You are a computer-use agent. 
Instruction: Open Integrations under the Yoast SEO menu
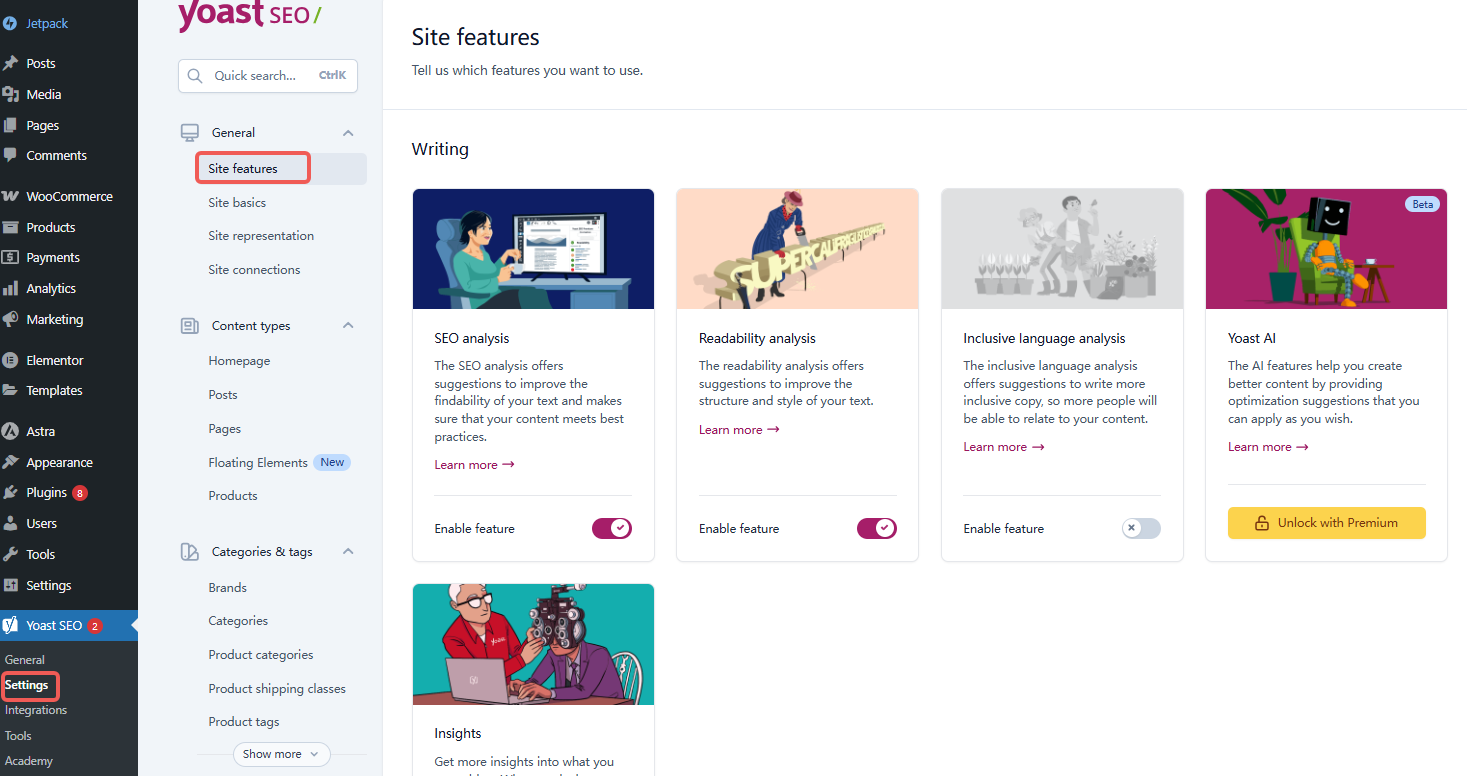point(36,710)
